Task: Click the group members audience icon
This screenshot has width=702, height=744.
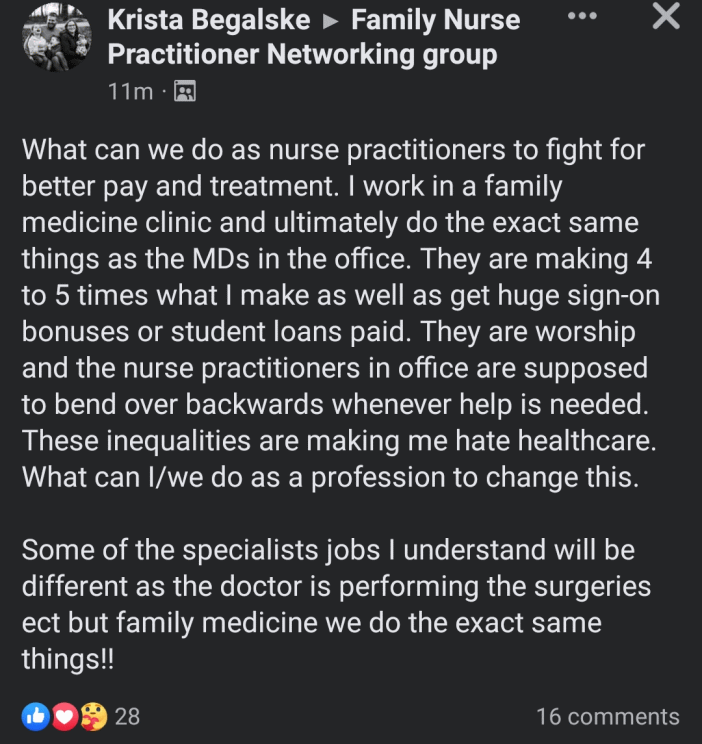Action: (185, 91)
